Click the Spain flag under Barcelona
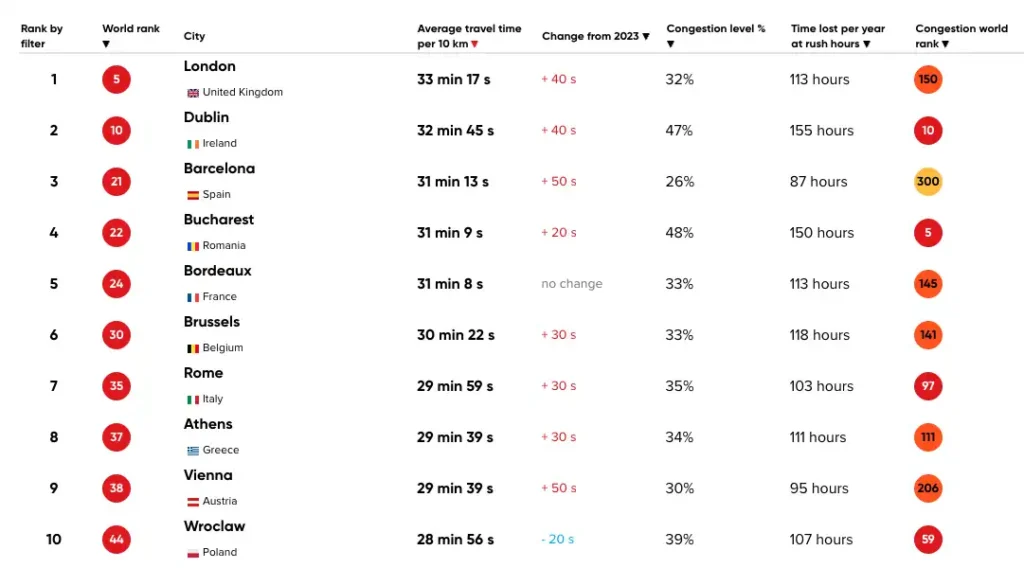Image resolution: width=1024 pixels, height=568 pixels. click(x=193, y=195)
